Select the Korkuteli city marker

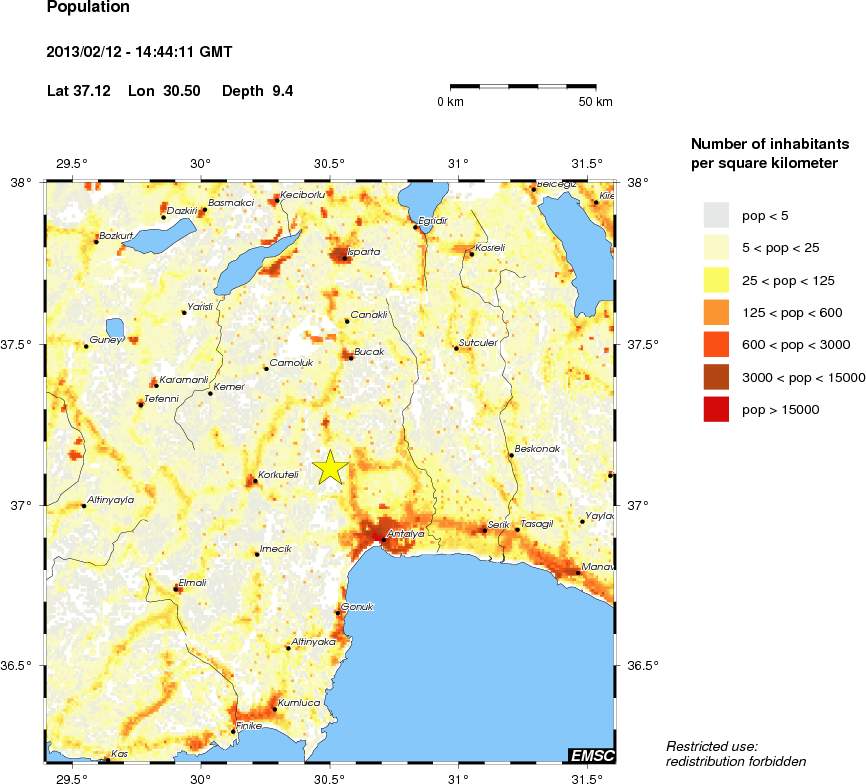click(255, 481)
